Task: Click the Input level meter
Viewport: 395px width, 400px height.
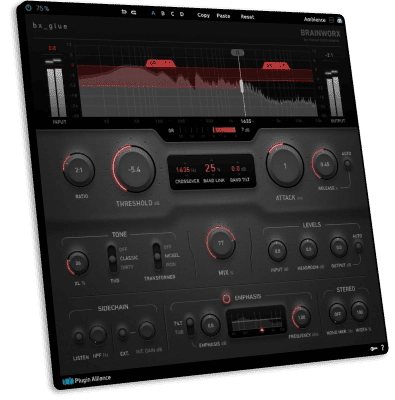Action: pos(56,89)
